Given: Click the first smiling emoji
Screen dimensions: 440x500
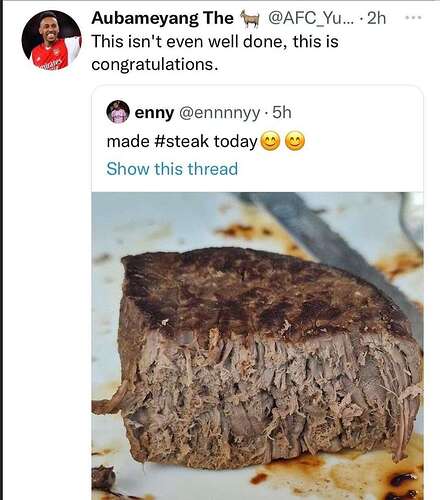Looking at the screenshot, I should [270, 141].
